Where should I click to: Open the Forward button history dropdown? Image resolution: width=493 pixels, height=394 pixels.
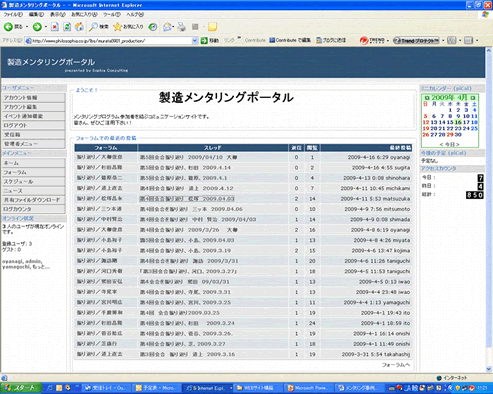tap(46, 27)
